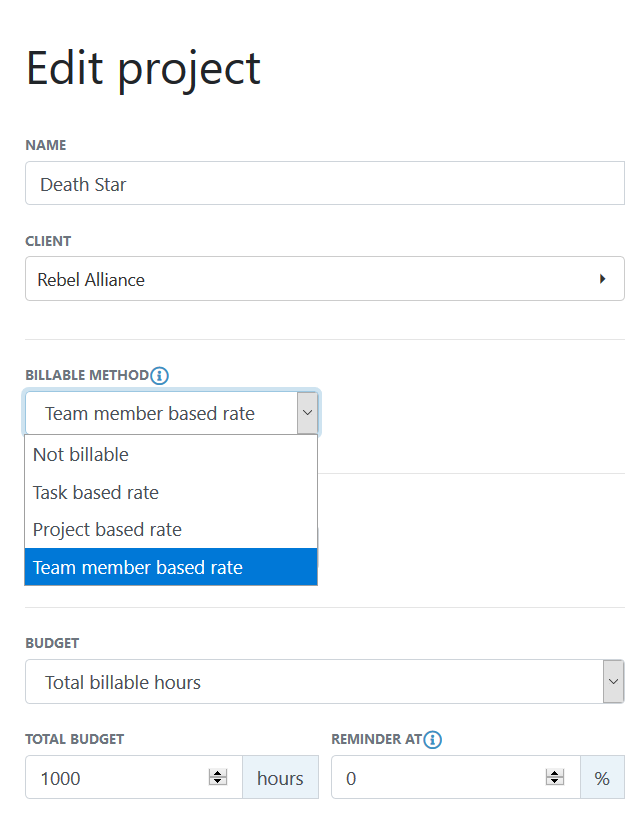Click the down stepper arrow on Total Budget

tap(218, 782)
